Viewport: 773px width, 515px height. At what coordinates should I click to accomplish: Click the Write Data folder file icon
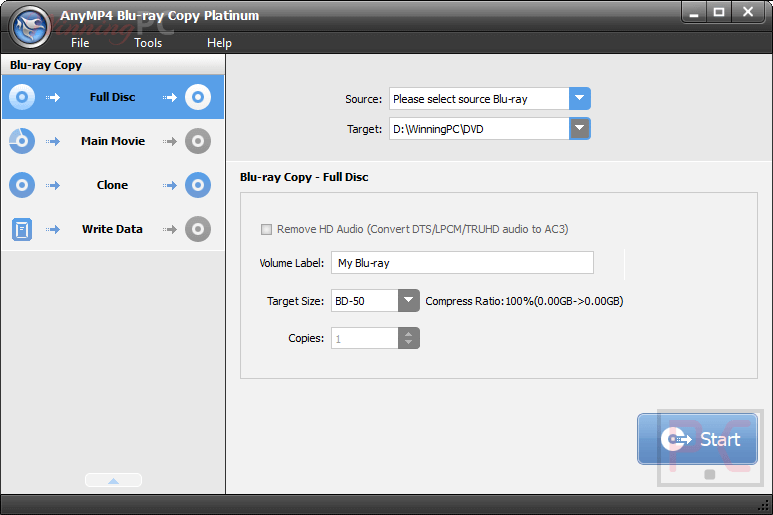pos(22,229)
